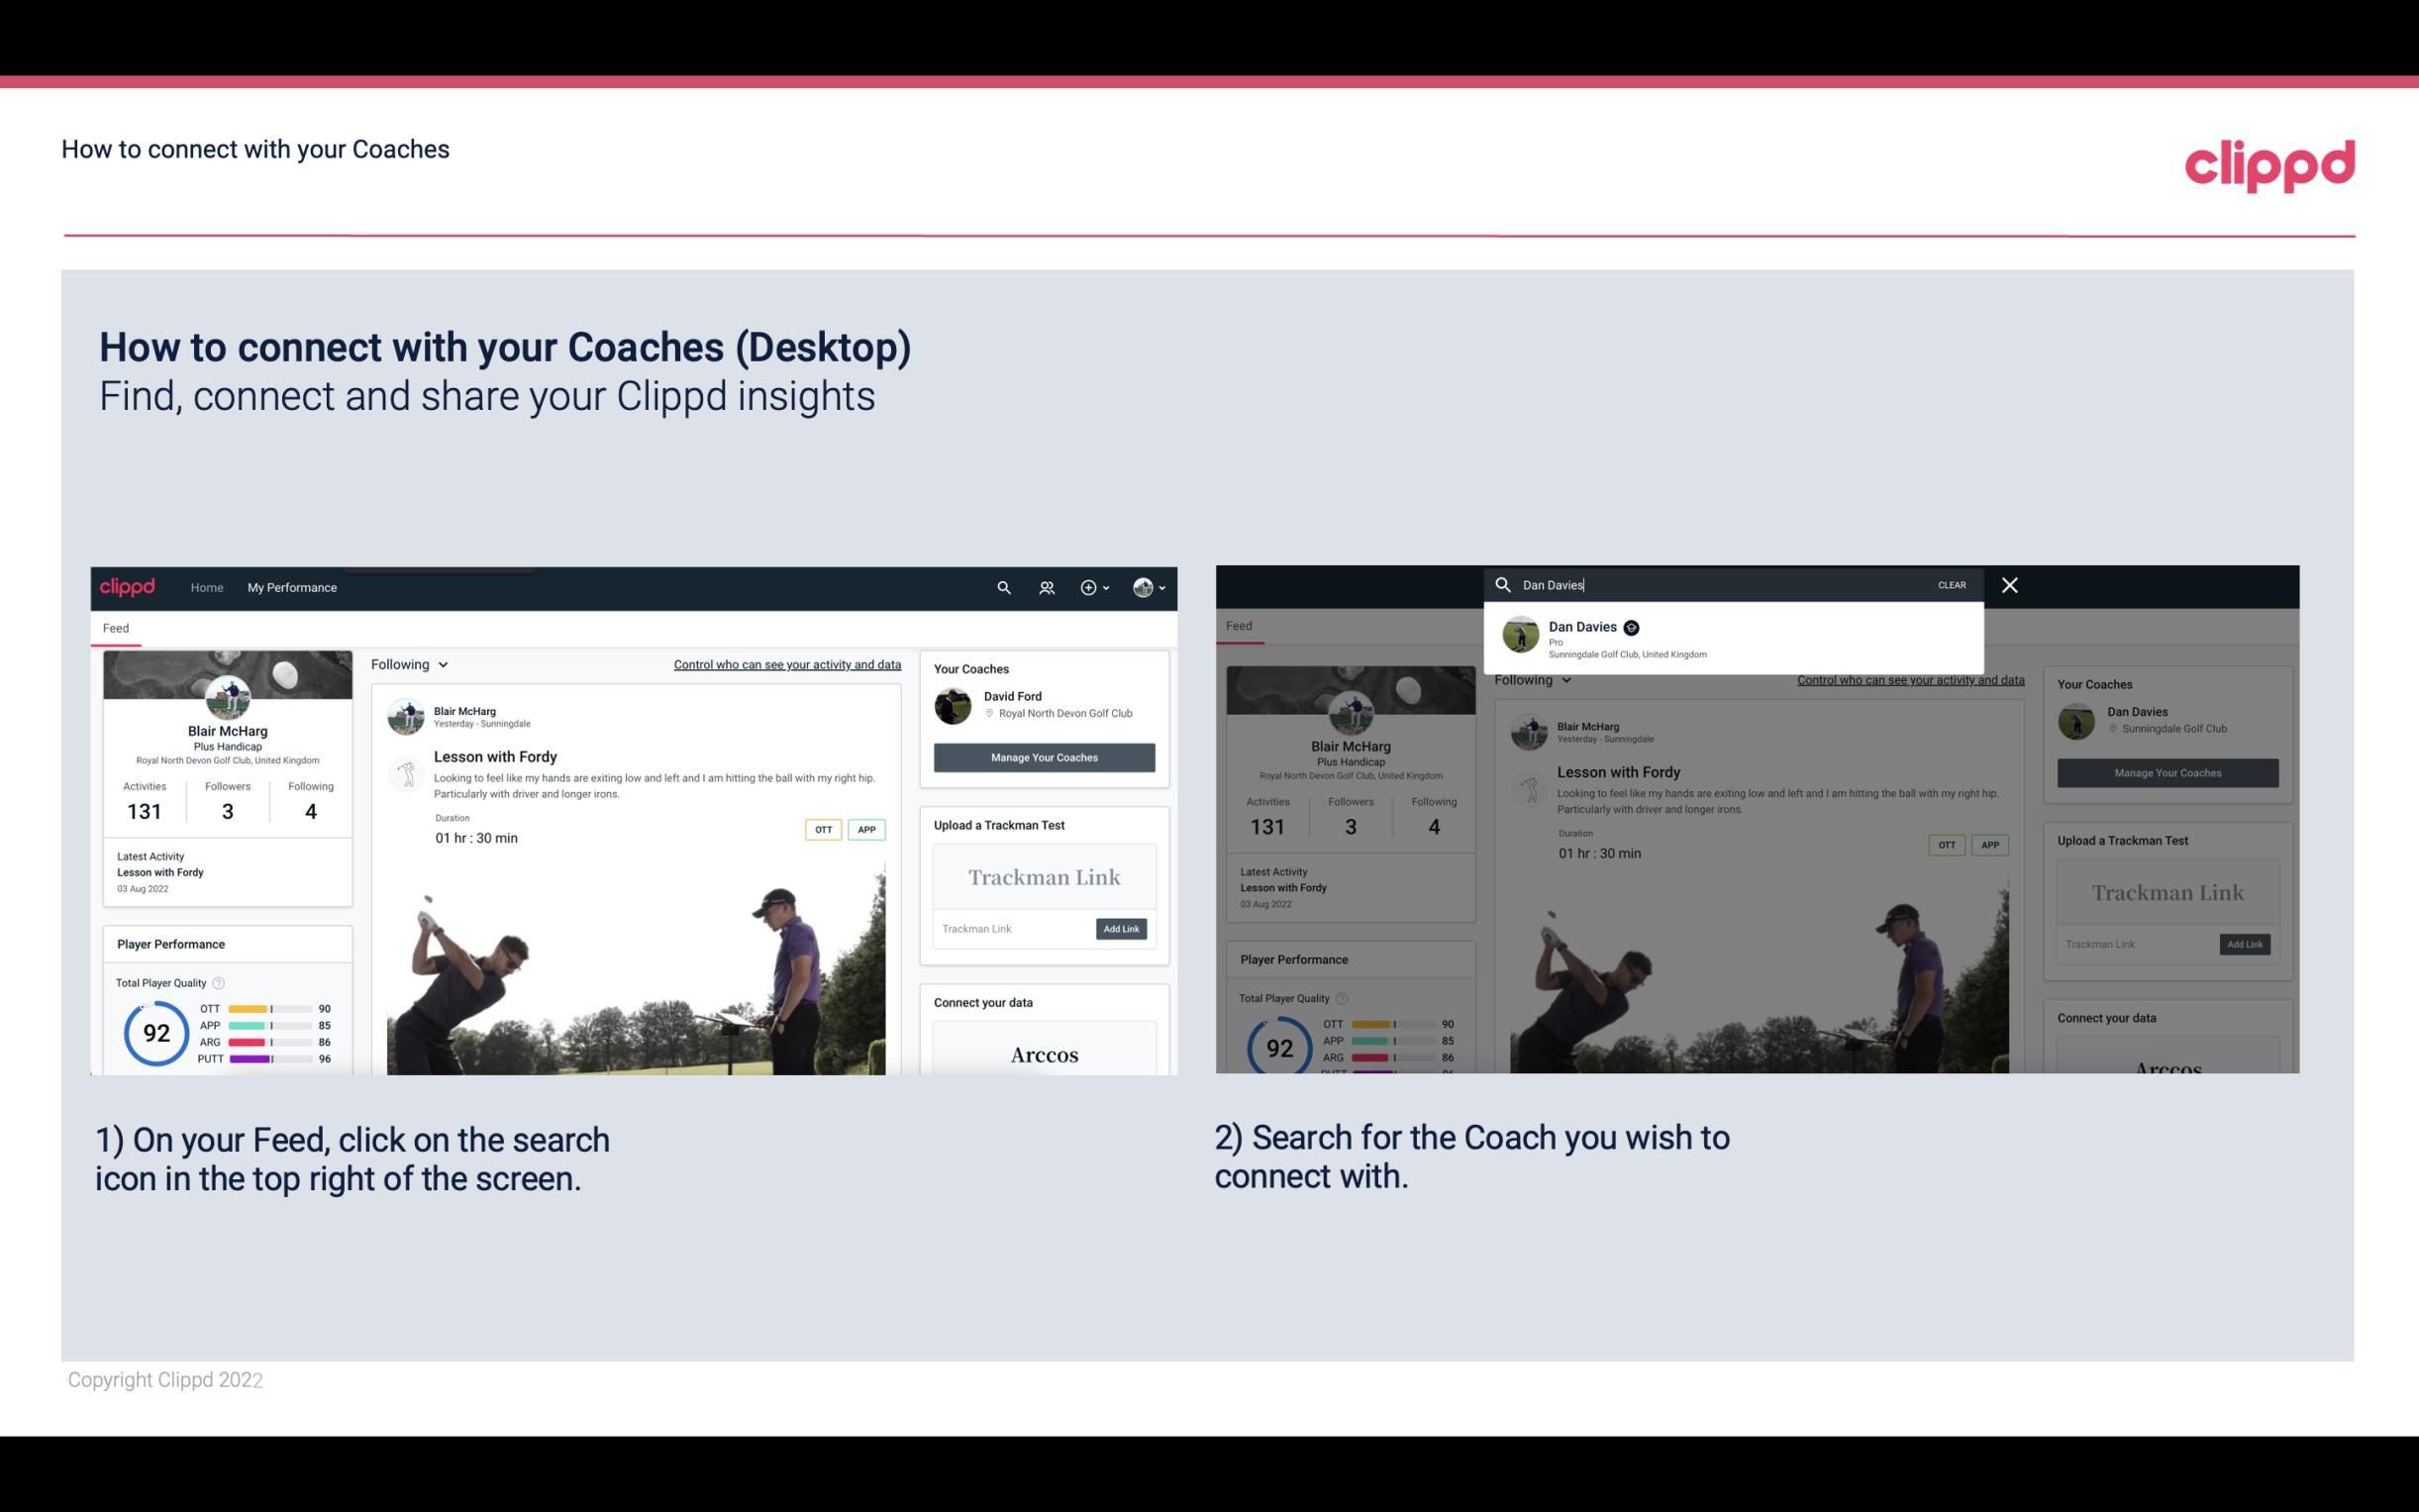Screen dimensions: 2419x1512
Task: Click the clear search icon in search bar
Action: tap(1953, 583)
